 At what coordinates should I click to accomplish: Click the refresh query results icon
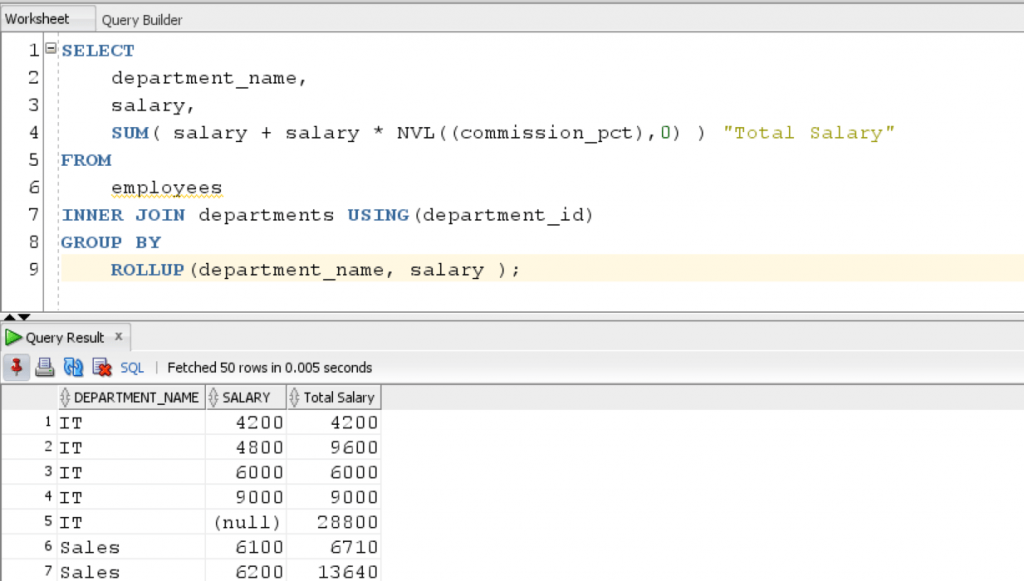(x=73, y=367)
